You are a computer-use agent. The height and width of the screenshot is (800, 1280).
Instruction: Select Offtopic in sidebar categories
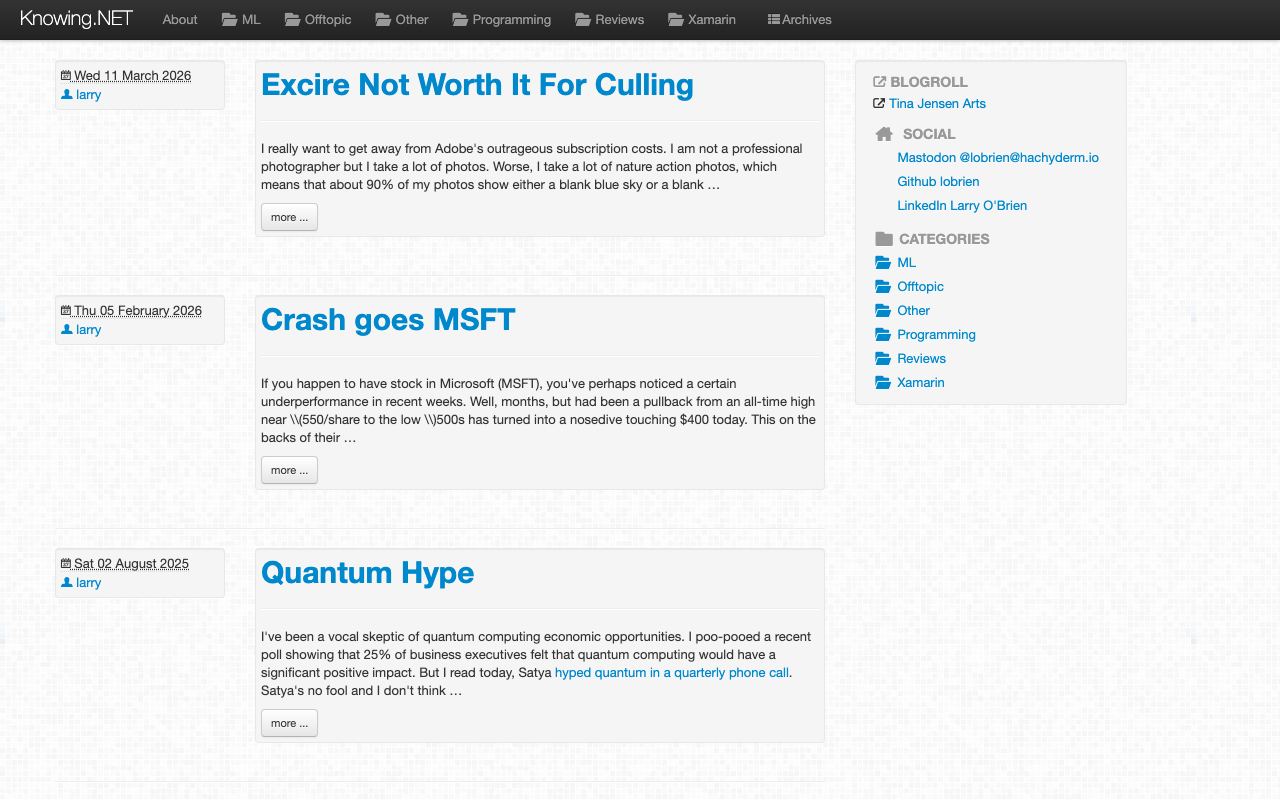[920, 286]
